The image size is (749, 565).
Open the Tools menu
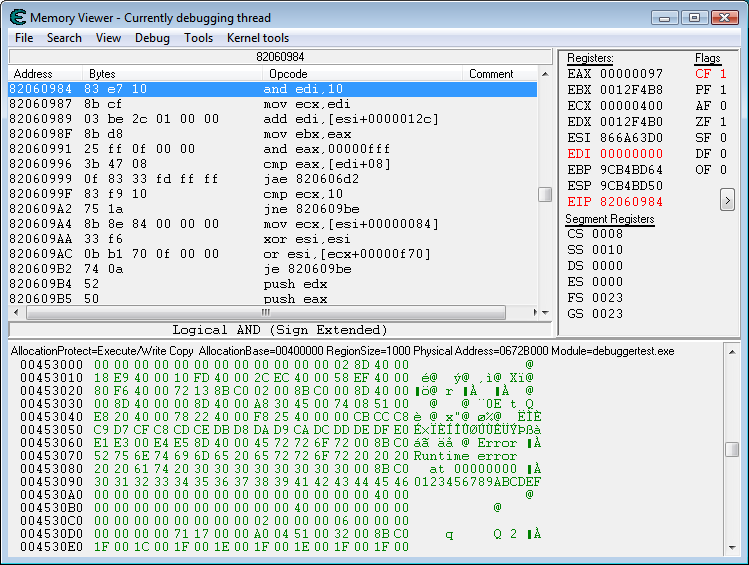(x=198, y=38)
